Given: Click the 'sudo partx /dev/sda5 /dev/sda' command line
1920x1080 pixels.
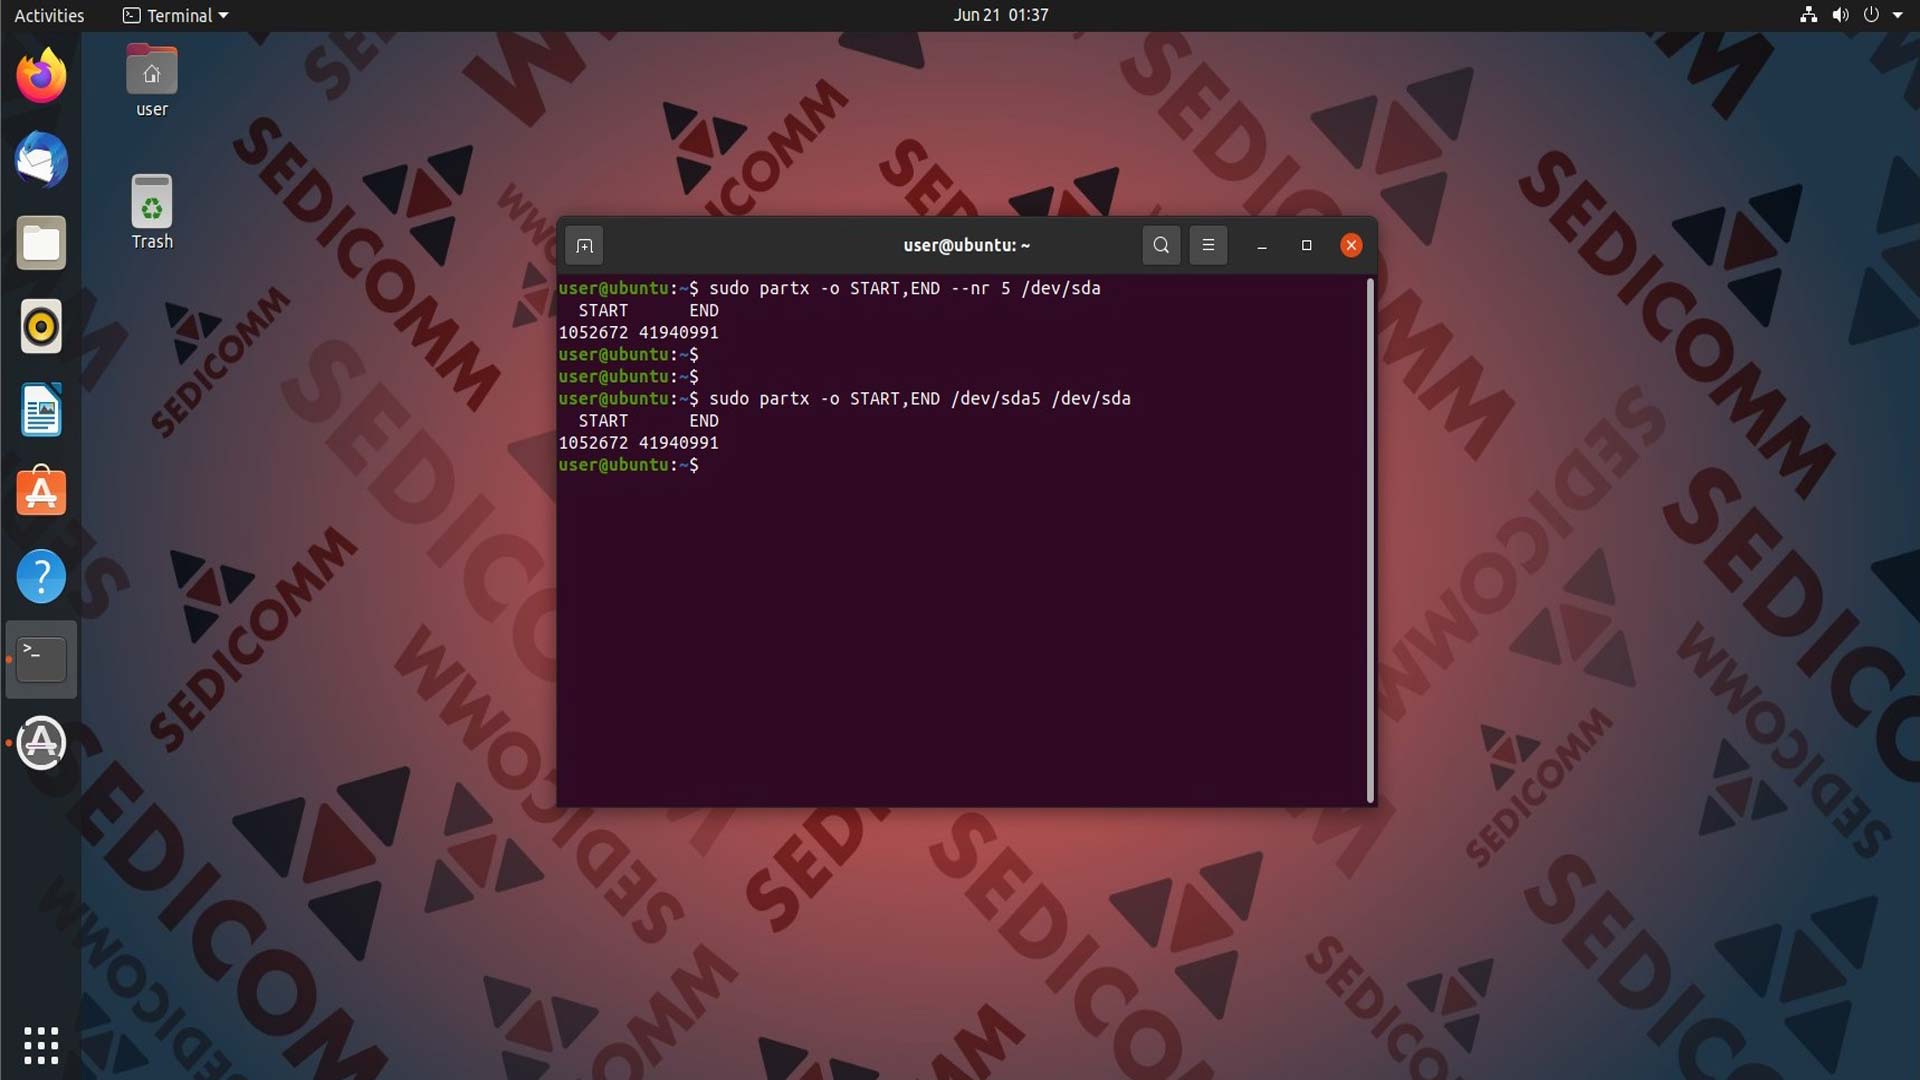Looking at the screenshot, I should [845, 398].
